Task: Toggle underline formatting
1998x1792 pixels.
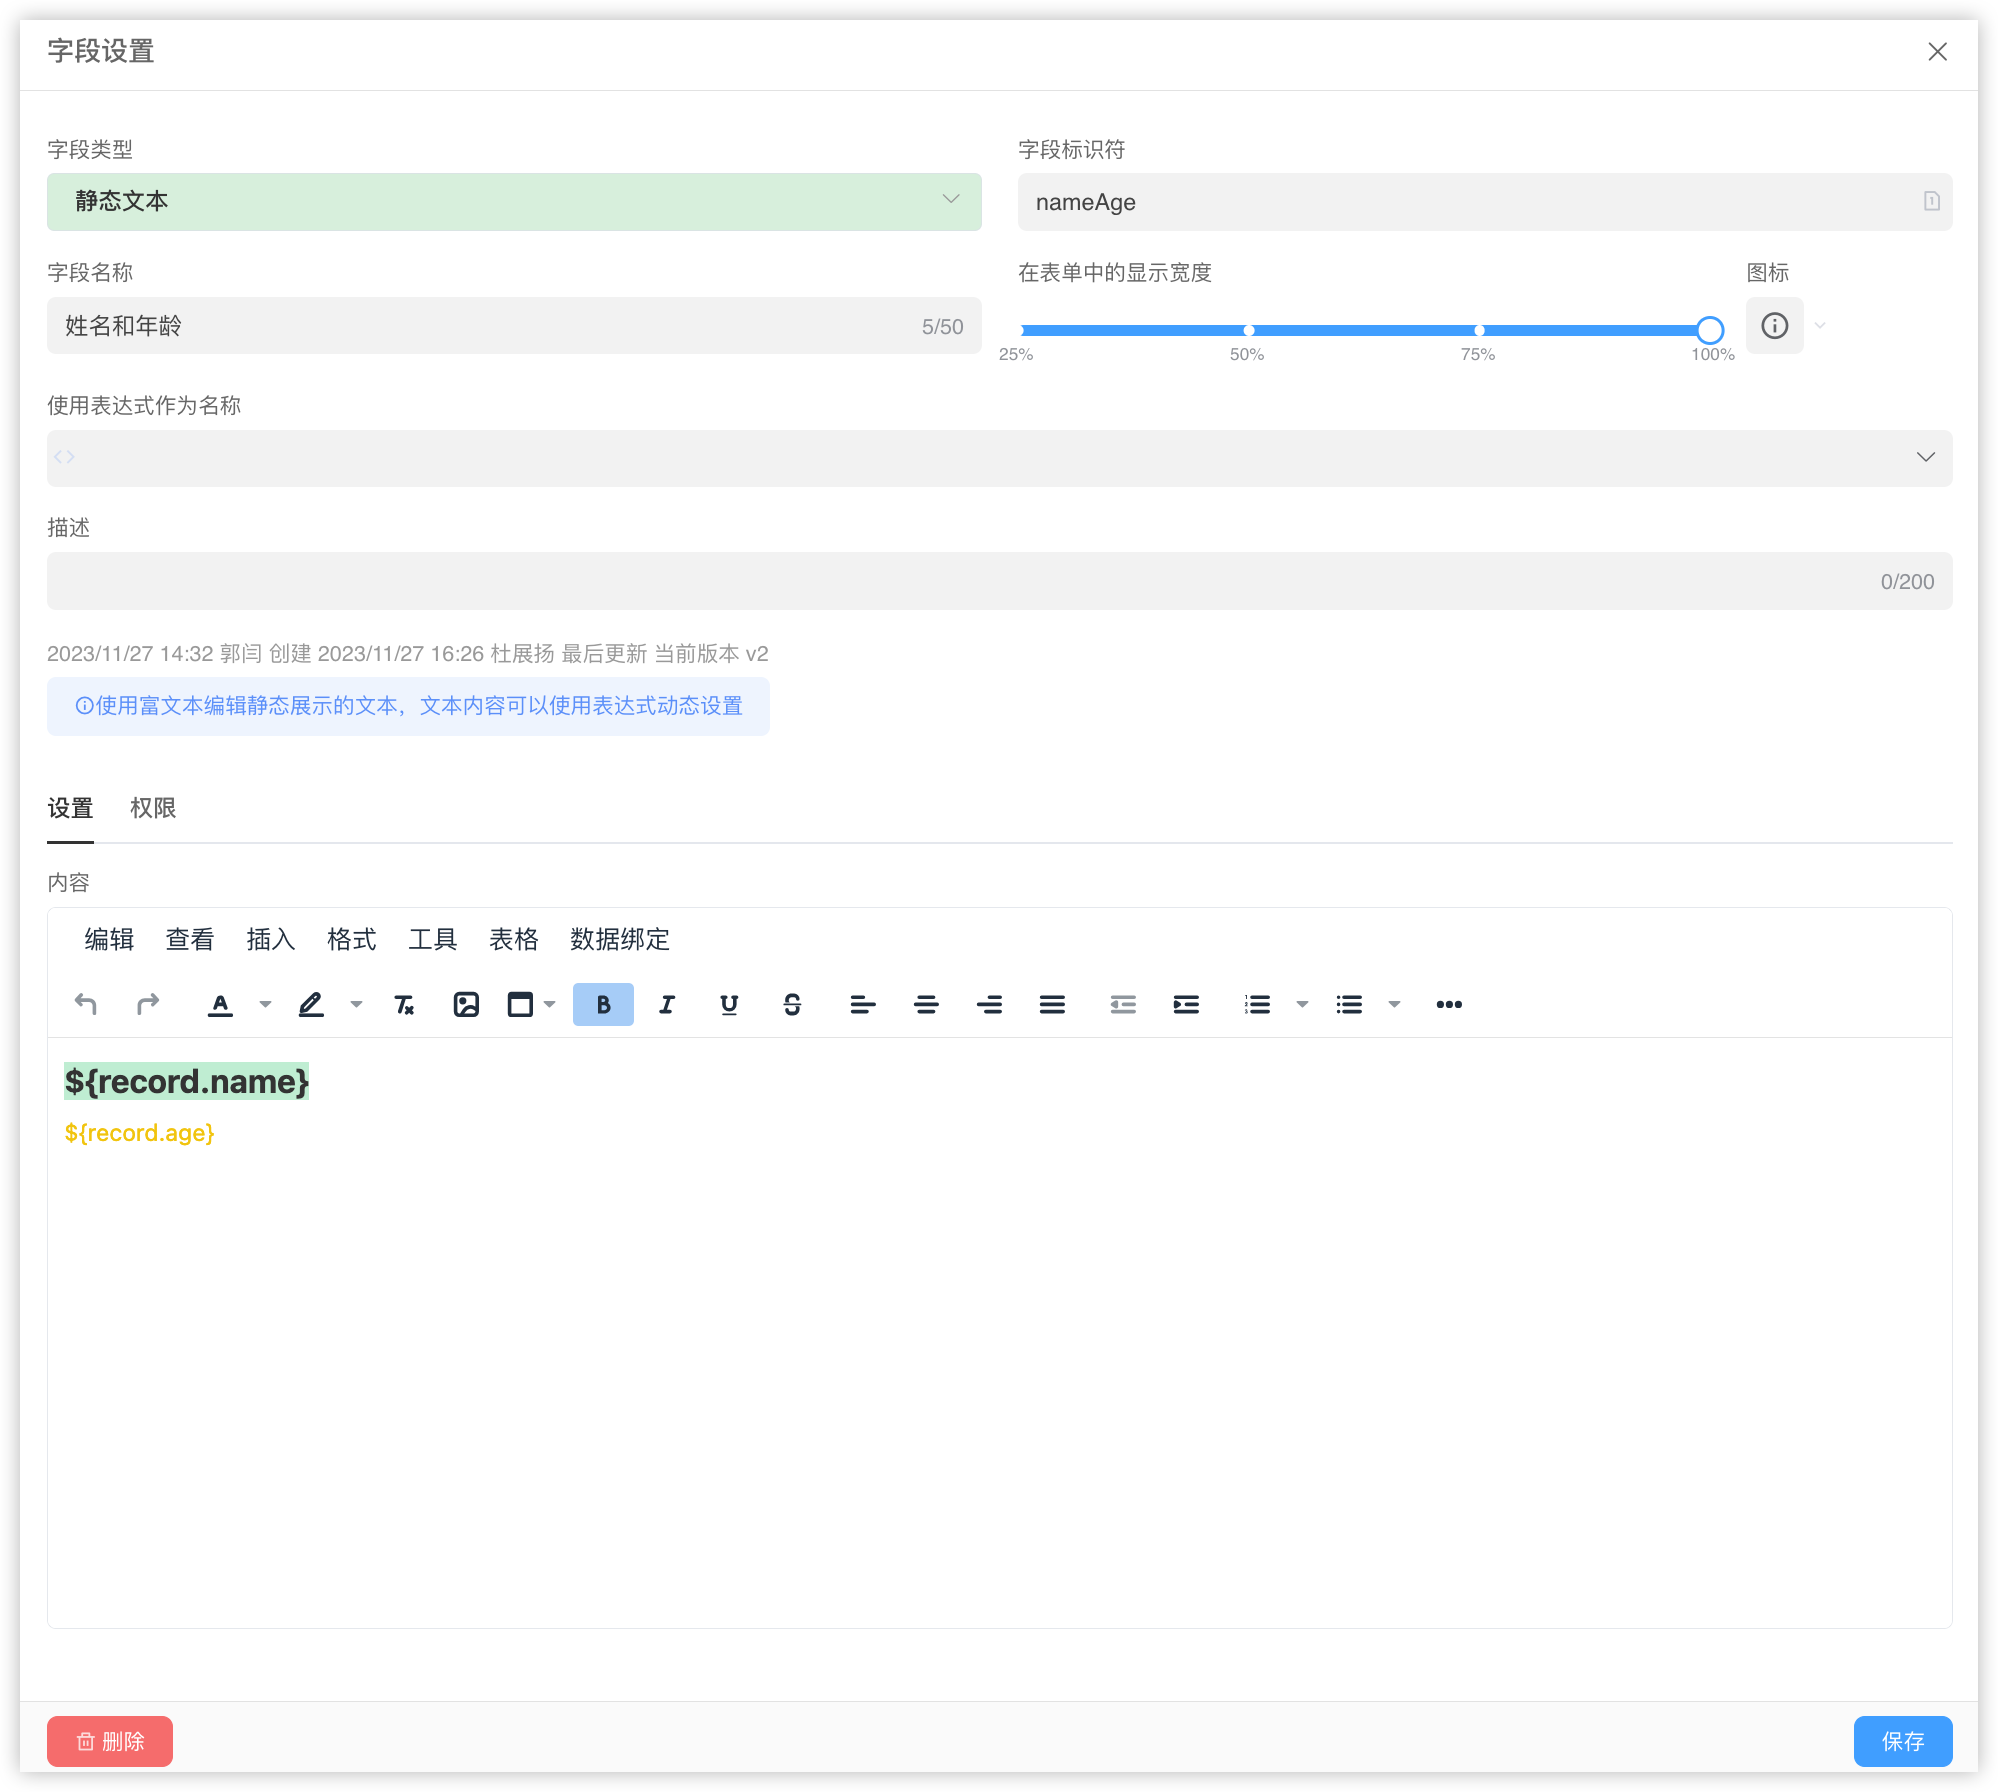Action: click(729, 1004)
